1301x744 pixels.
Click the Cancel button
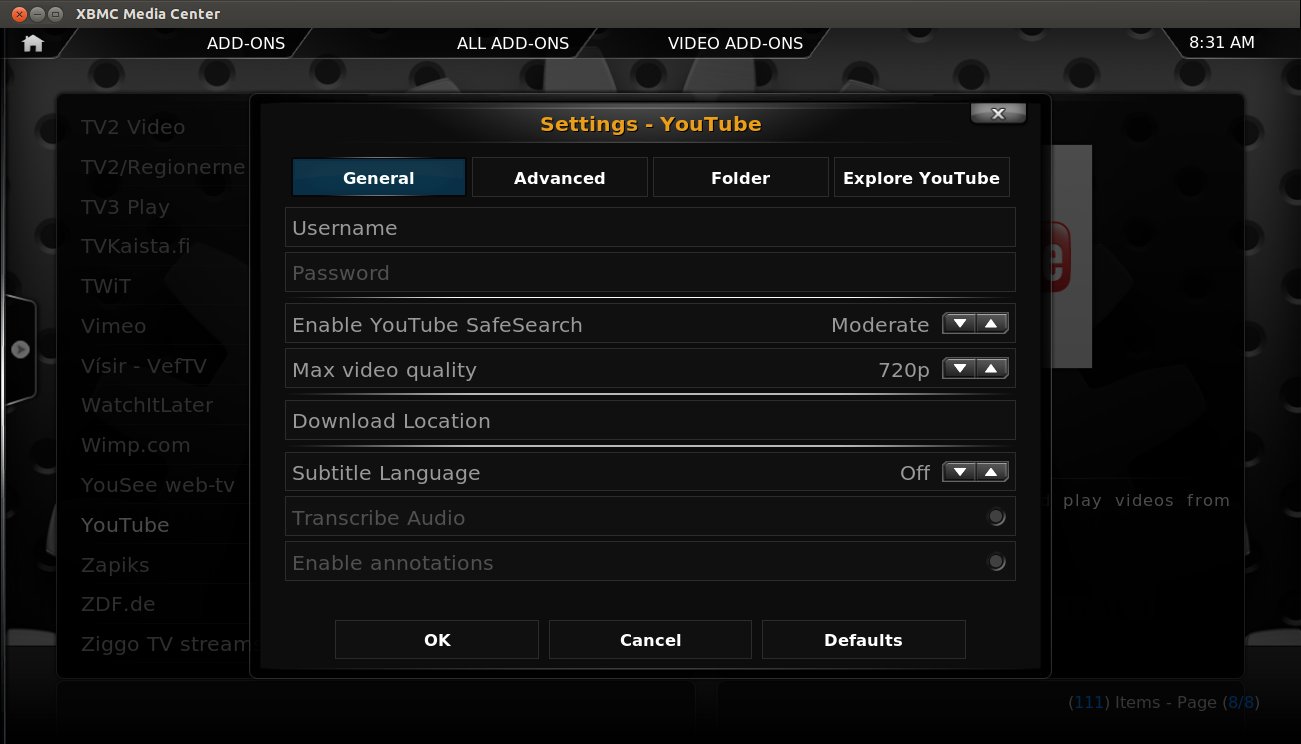650,640
